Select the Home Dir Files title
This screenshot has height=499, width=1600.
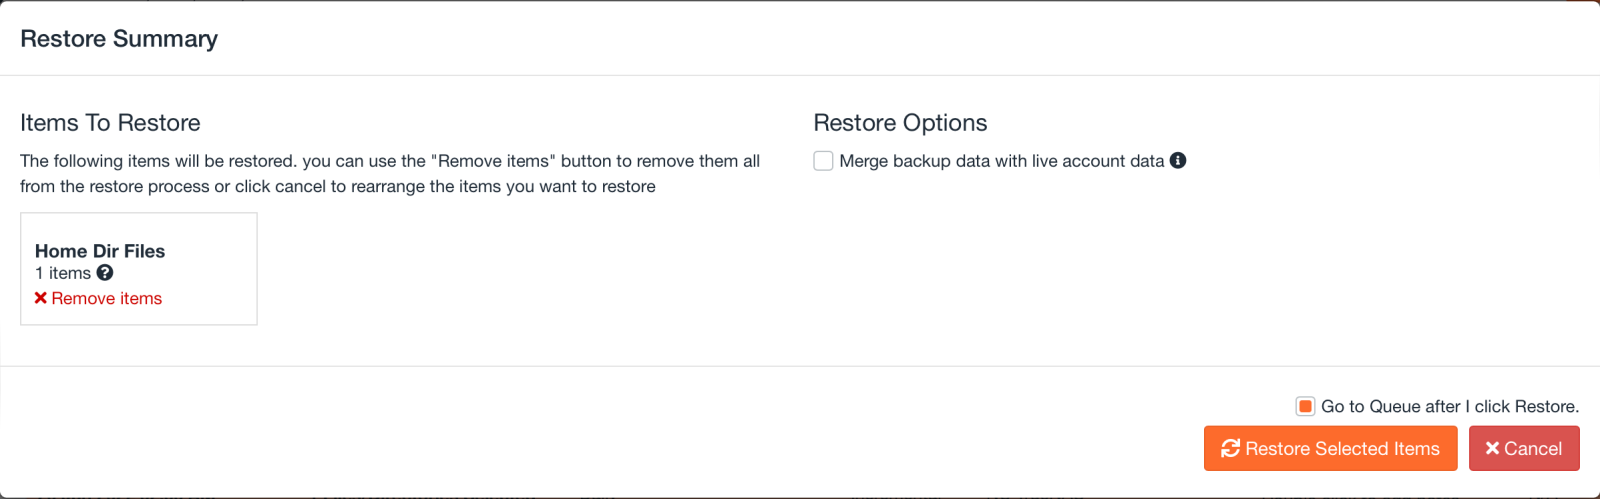pos(100,251)
